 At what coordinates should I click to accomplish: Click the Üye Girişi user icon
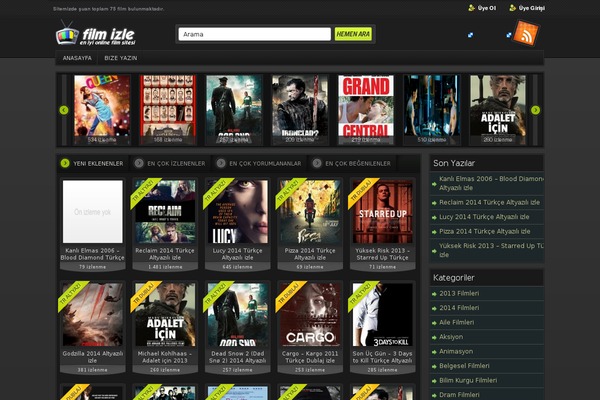coord(512,8)
